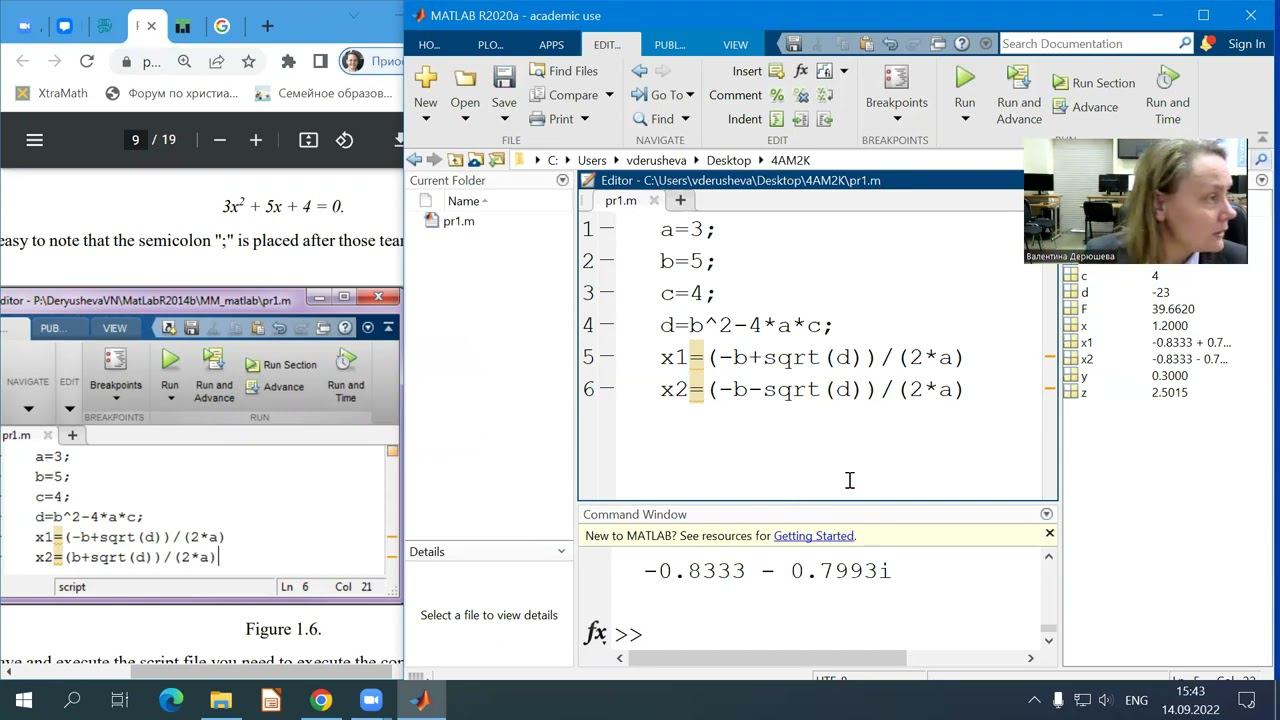The width and height of the screenshot is (1280, 720).
Task: Open the Getting Started link
Action: 813,536
